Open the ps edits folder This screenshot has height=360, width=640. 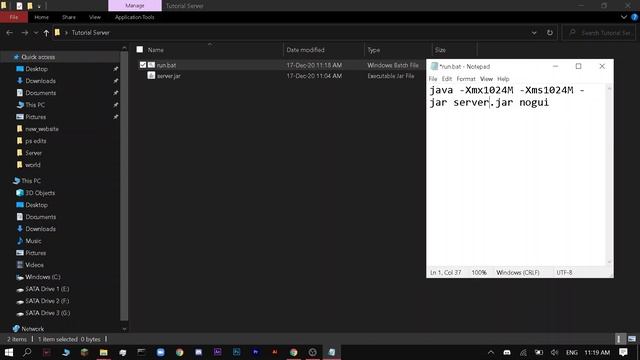pyautogui.click(x=36, y=141)
